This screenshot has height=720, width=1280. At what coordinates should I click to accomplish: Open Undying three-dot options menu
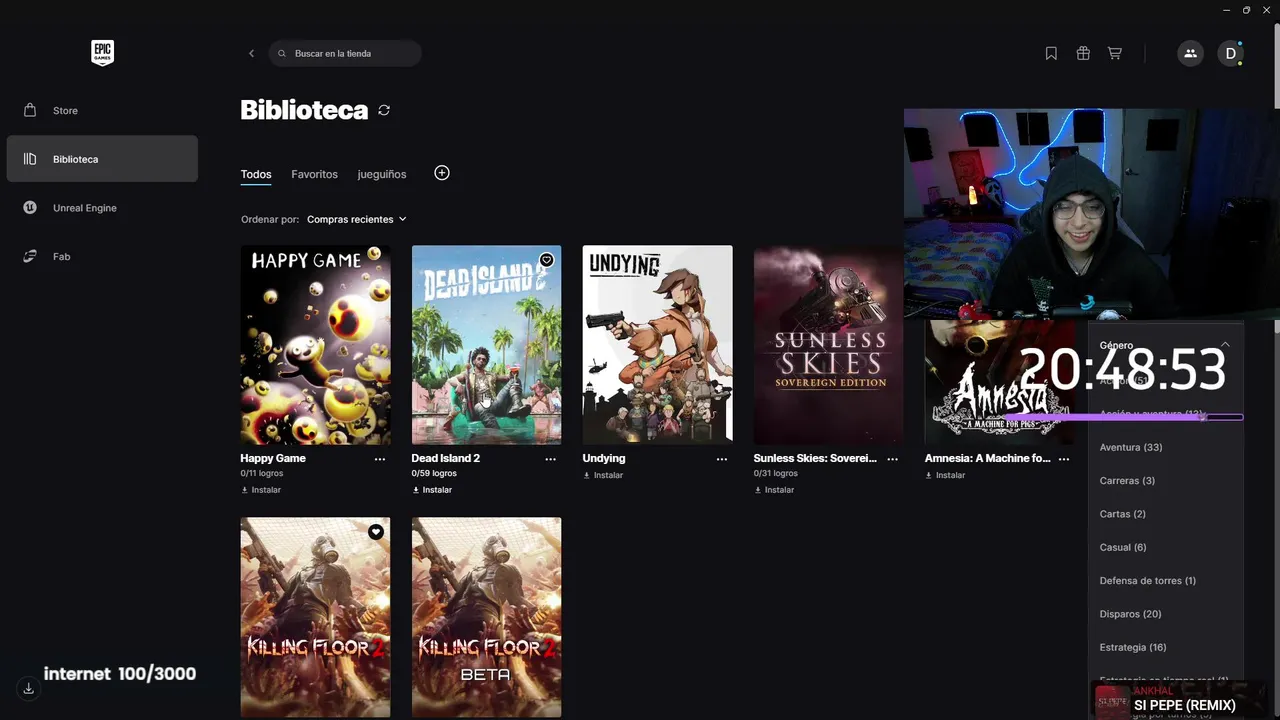722,459
